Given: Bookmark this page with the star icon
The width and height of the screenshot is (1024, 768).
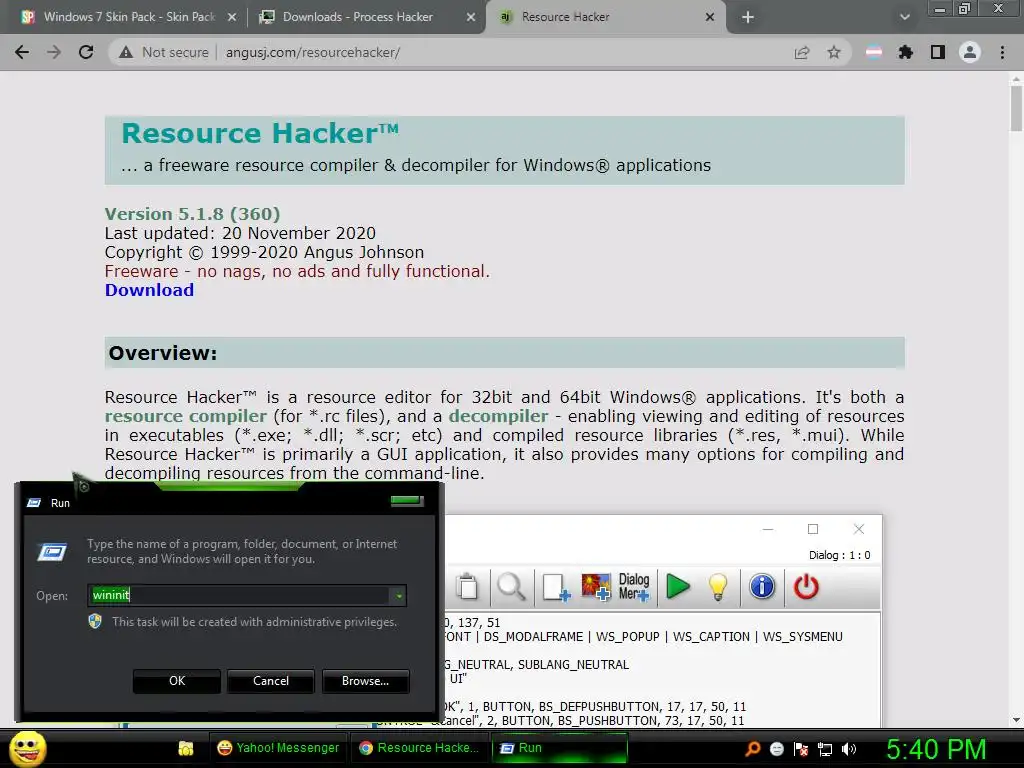Looking at the screenshot, I should [834, 52].
